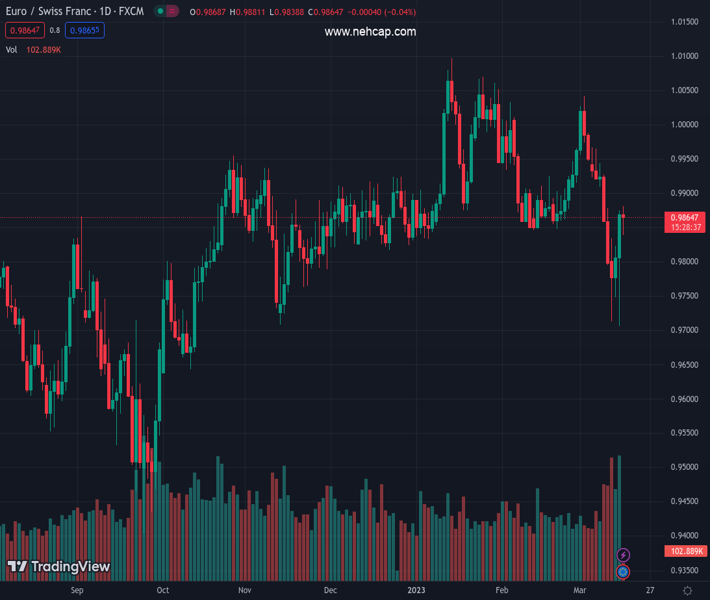This screenshot has height=600, width=710.
Task: Select the Vol indicator legend label
Action: pos(11,49)
